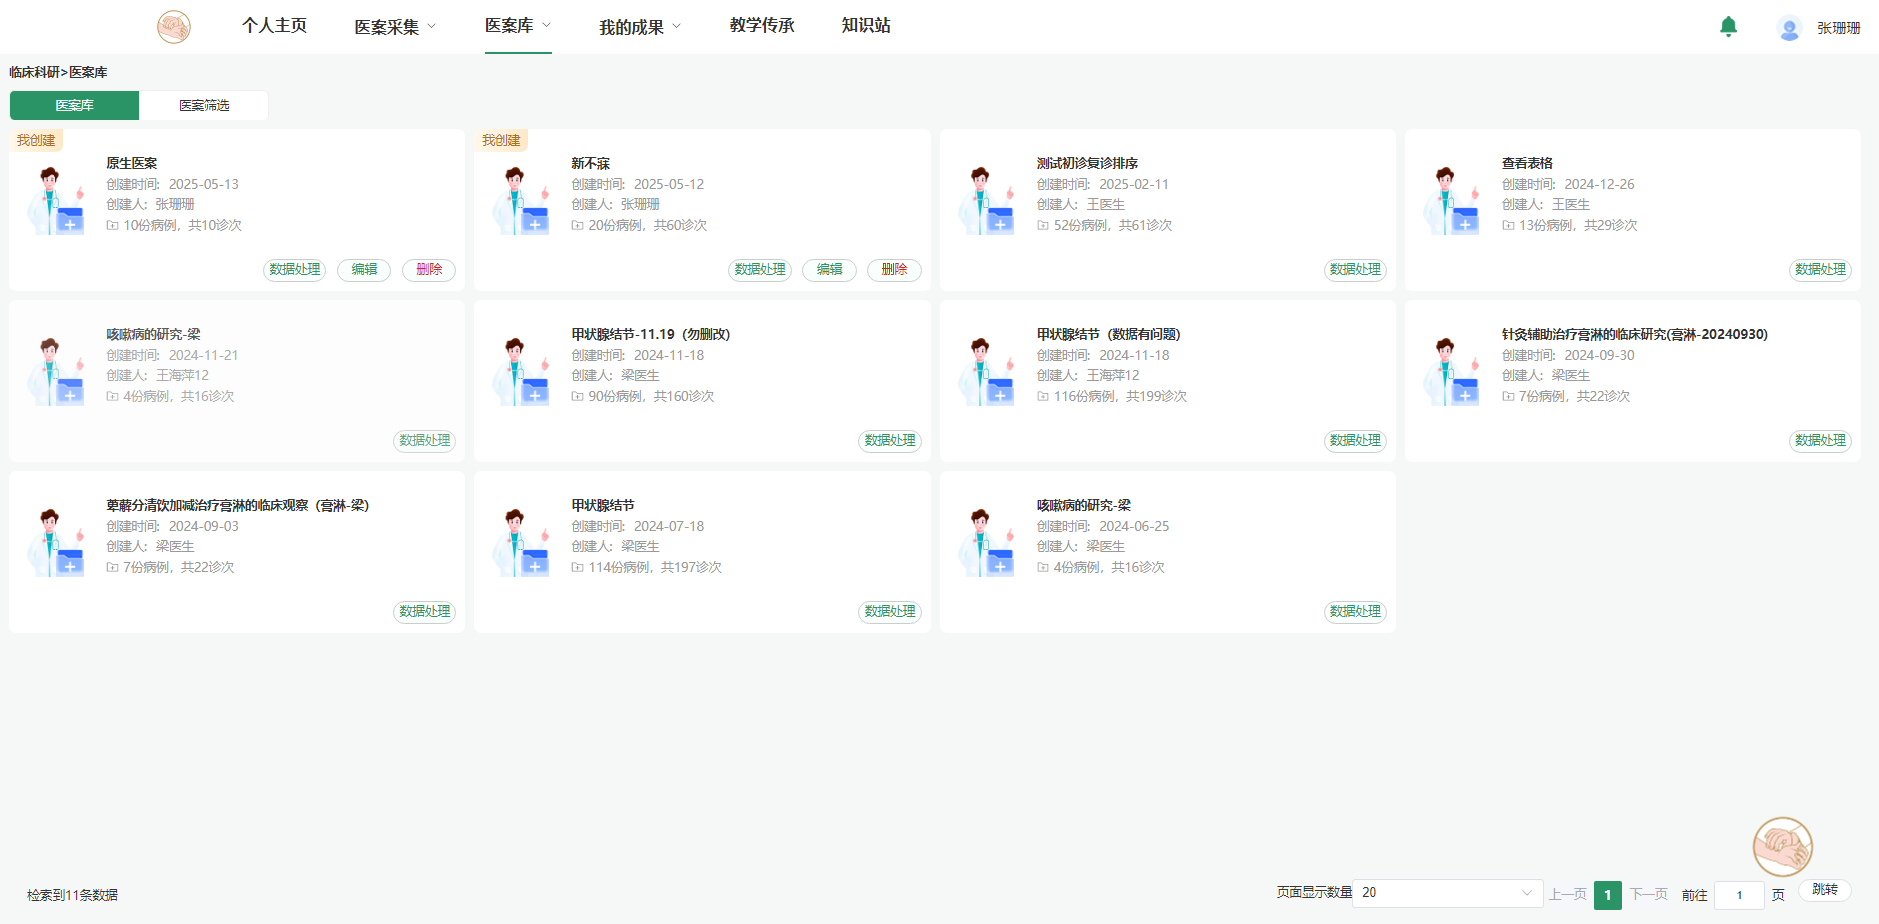Click 数据处理 on 测试初诊复诊排序 card

(1355, 270)
